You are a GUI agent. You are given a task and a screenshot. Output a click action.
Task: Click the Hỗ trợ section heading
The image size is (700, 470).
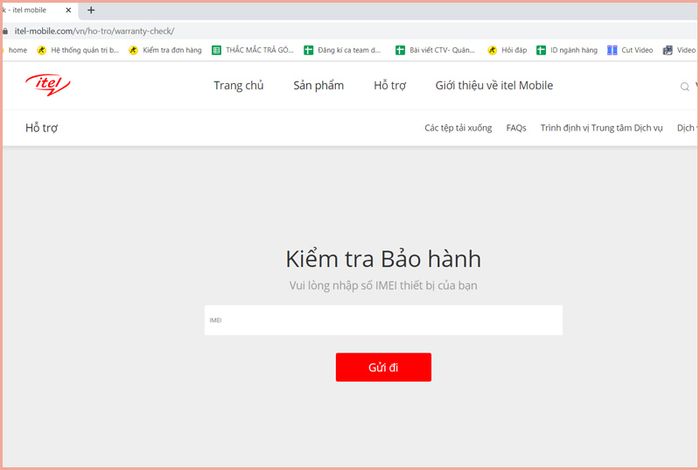coord(42,128)
